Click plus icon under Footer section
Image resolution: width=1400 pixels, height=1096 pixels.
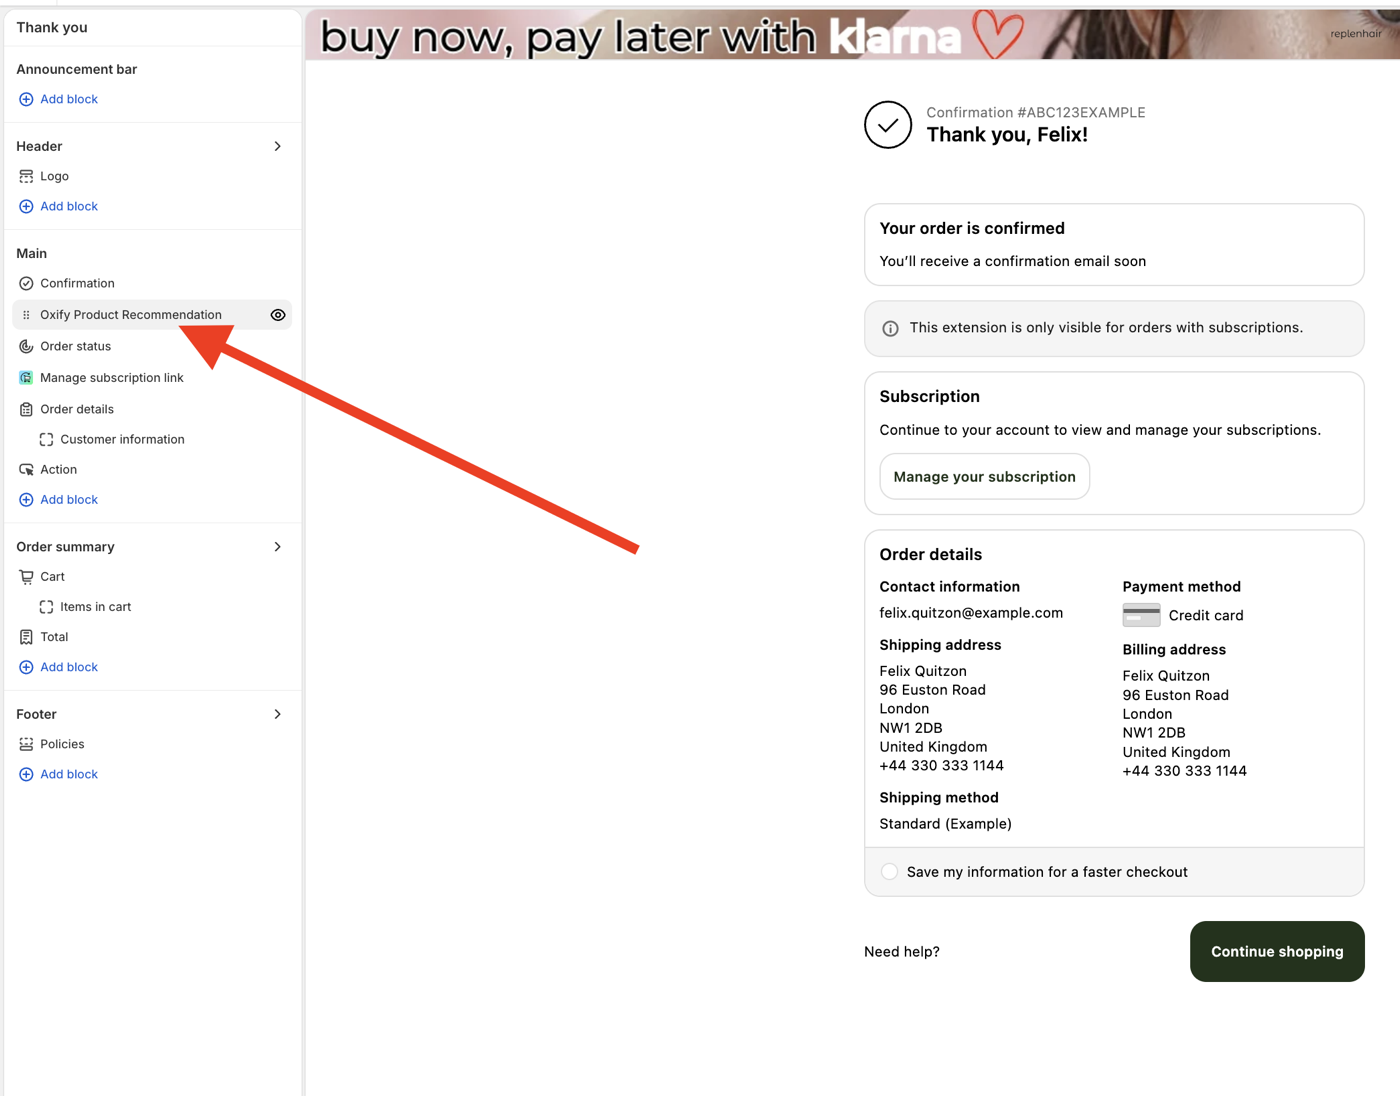point(26,774)
